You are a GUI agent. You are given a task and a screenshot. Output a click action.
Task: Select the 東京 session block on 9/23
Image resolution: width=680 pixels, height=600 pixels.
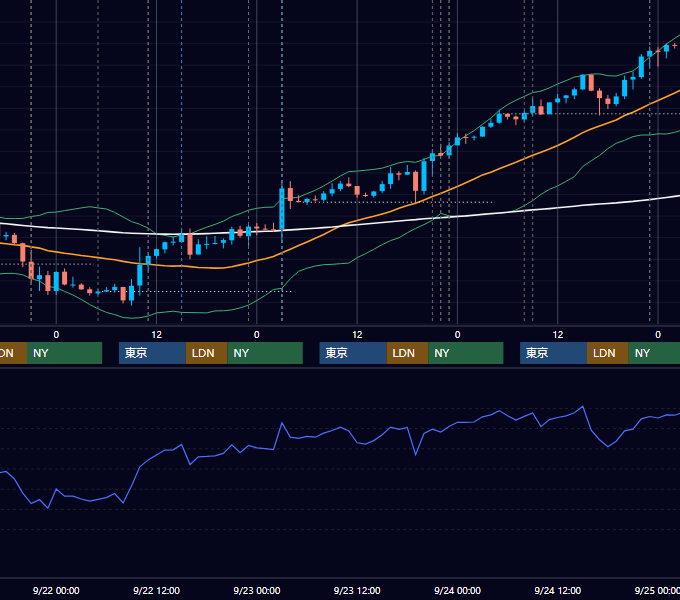353,353
